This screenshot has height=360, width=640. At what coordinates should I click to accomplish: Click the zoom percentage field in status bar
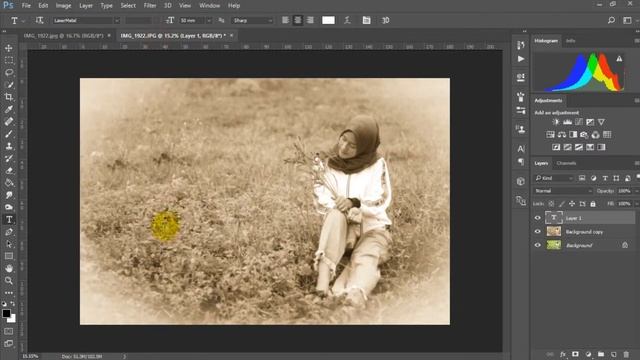[31, 356]
